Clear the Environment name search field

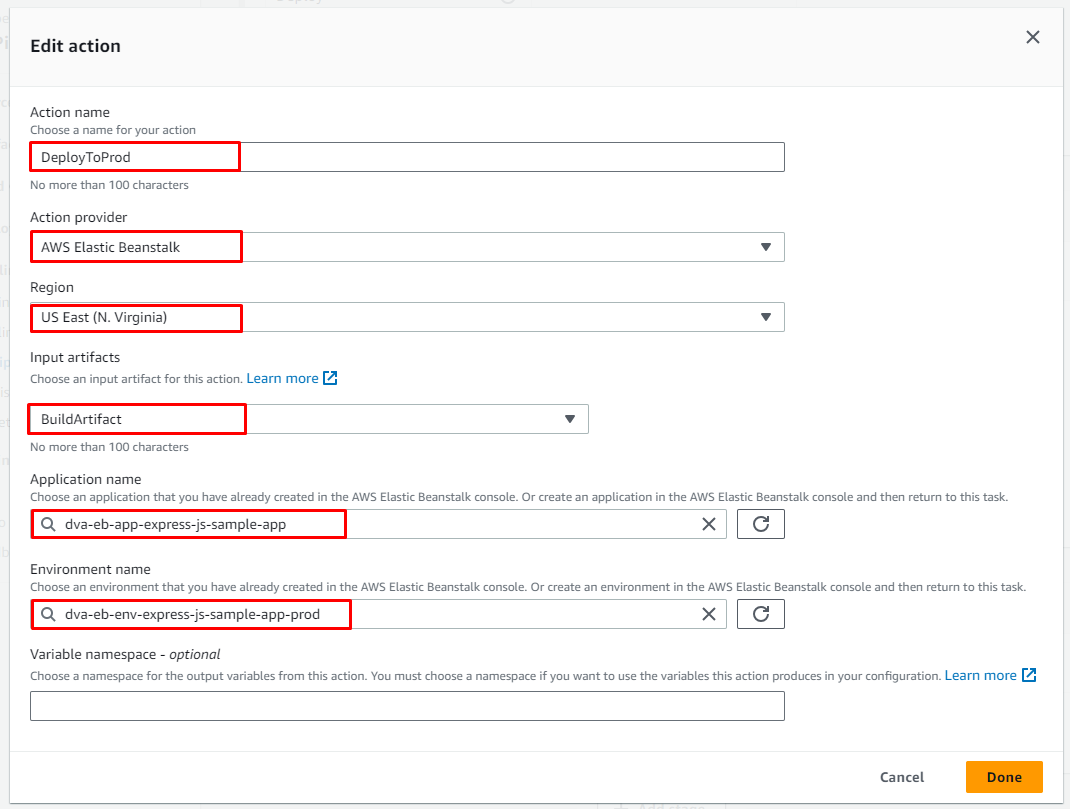pos(709,615)
